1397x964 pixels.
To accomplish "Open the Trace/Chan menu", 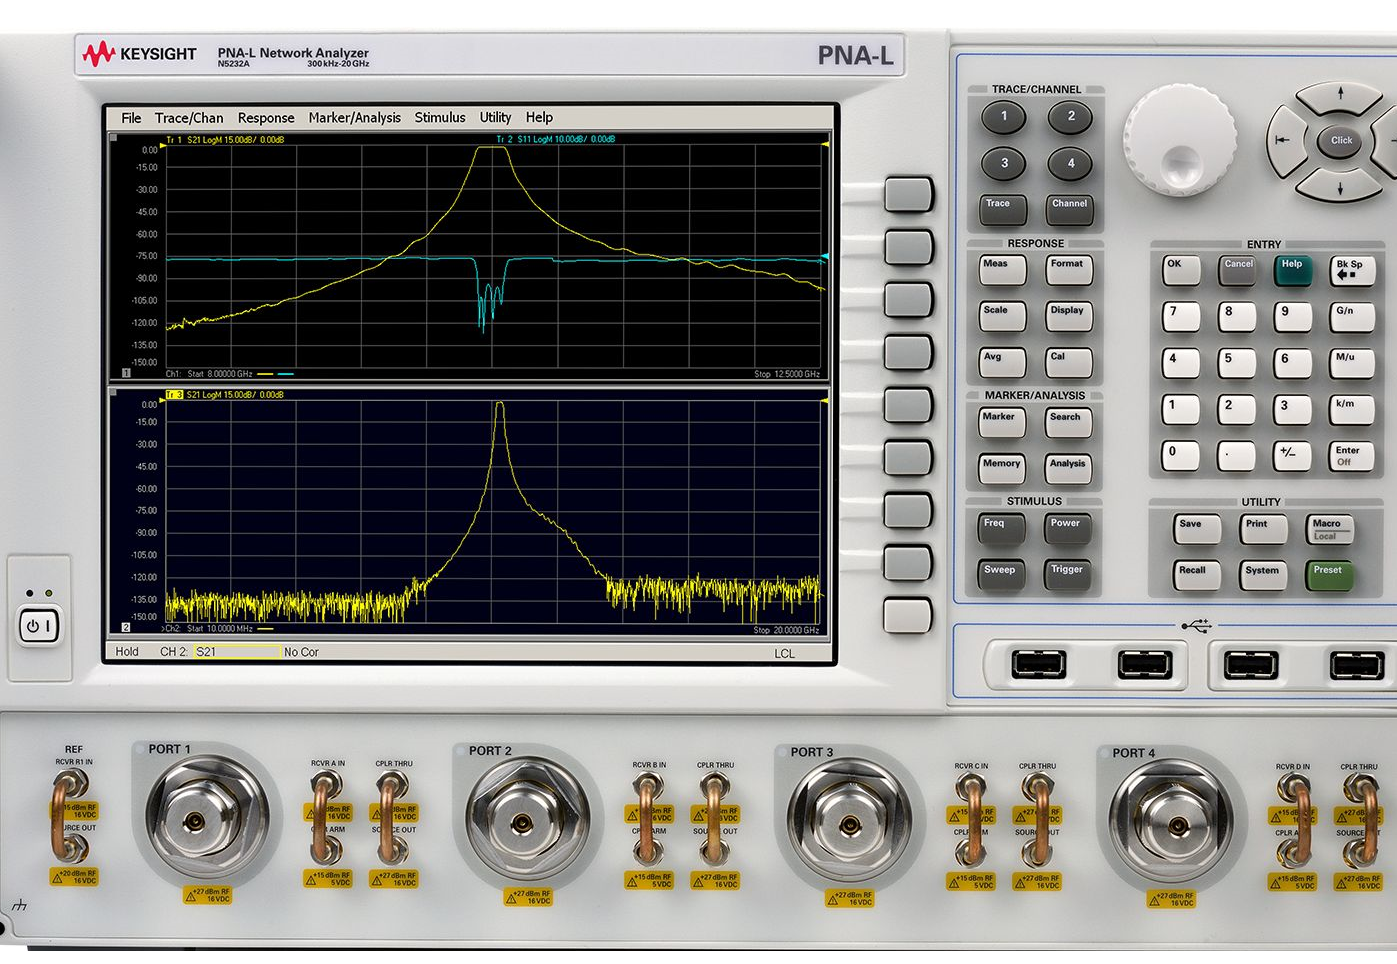I will [x=189, y=118].
